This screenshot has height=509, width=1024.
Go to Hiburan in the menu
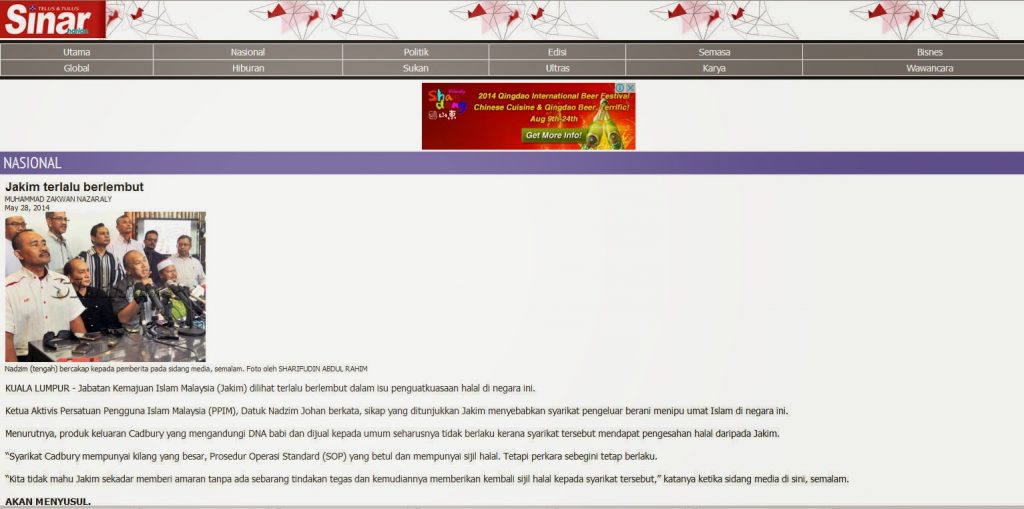coord(248,68)
